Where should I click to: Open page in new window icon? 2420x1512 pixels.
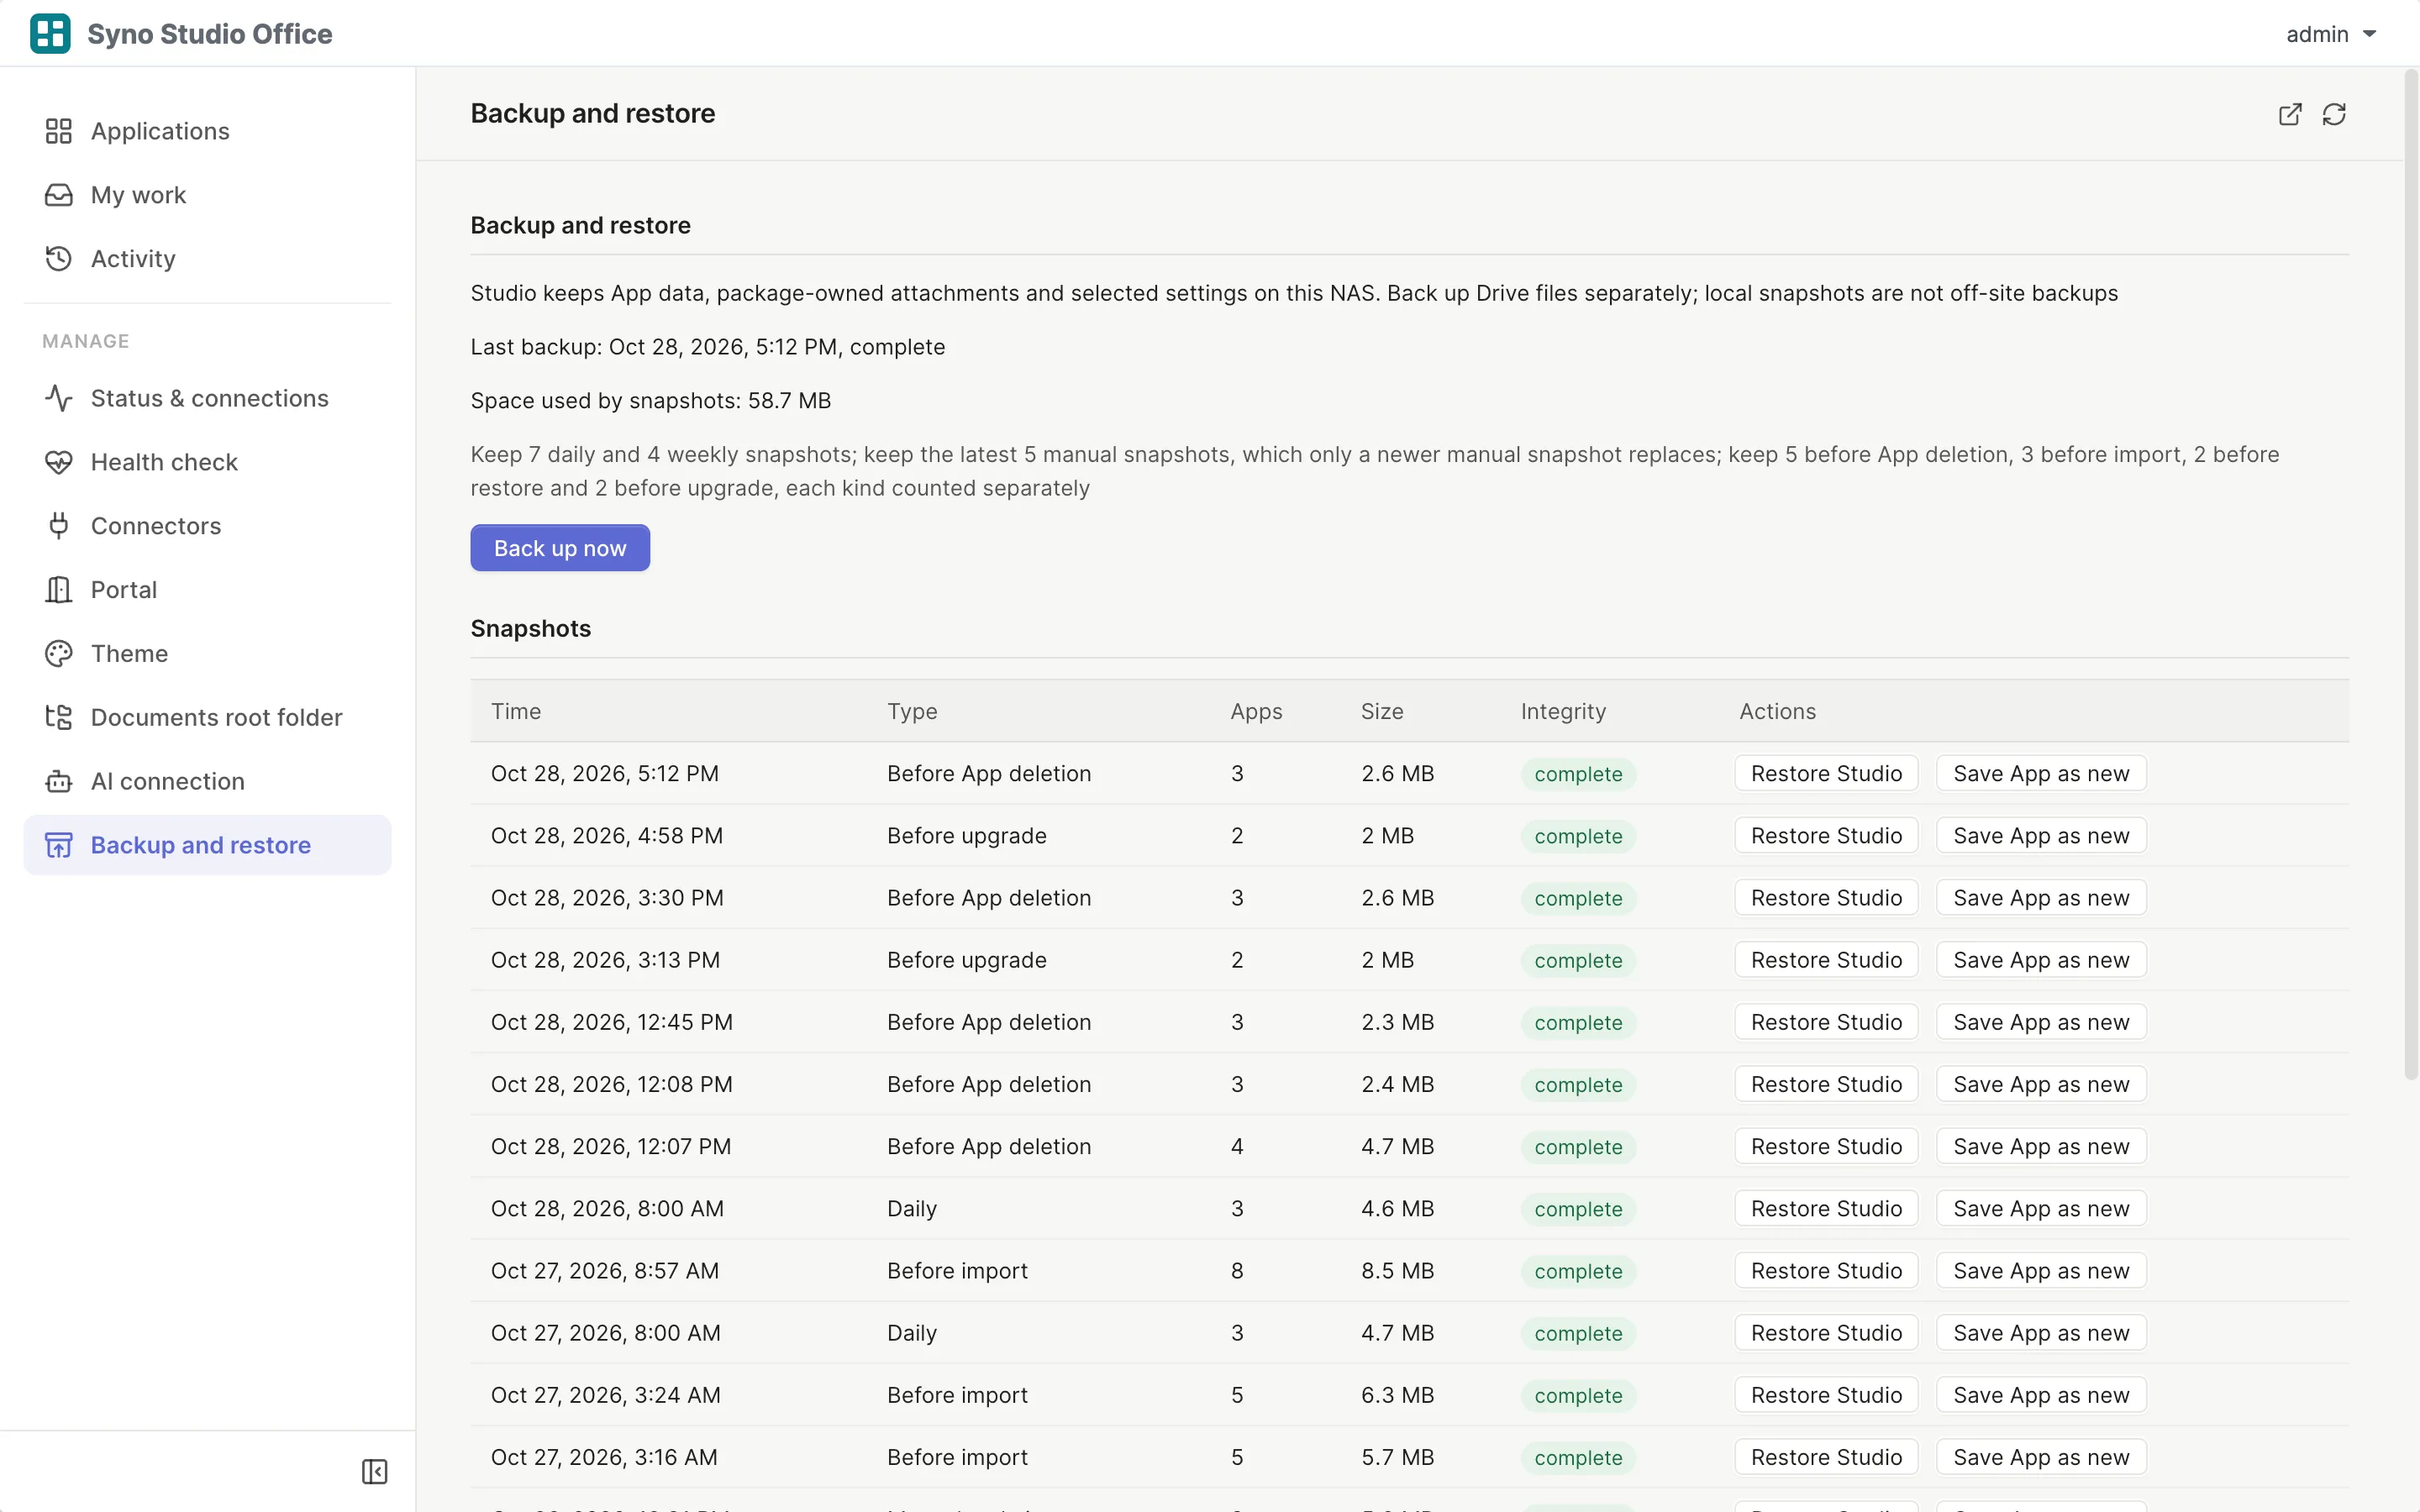point(2290,114)
